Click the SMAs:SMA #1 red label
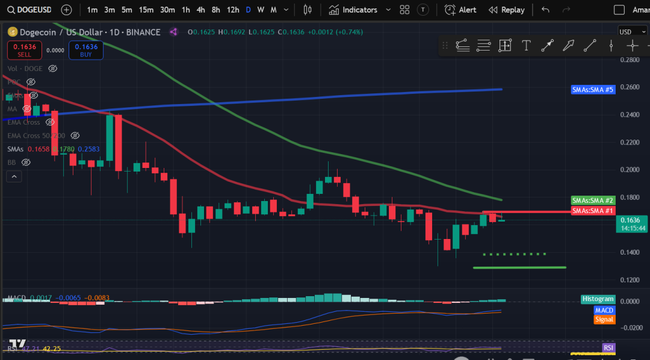The width and height of the screenshot is (650, 360). click(x=593, y=211)
